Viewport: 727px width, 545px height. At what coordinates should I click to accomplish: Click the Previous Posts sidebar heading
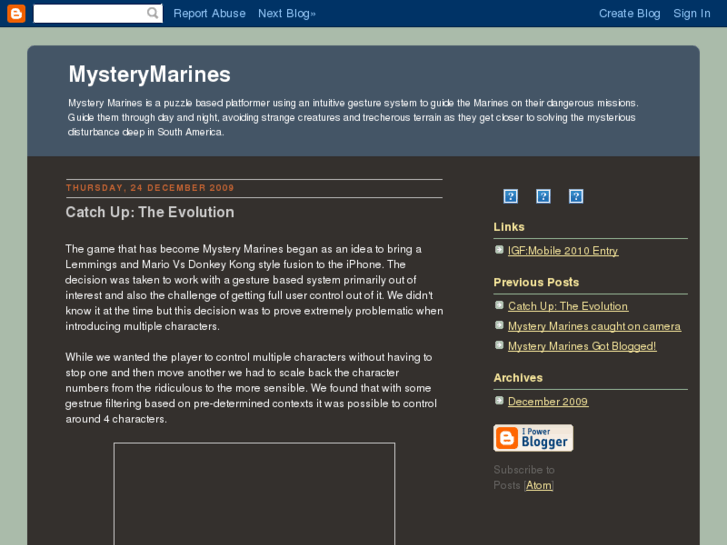point(536,282)
